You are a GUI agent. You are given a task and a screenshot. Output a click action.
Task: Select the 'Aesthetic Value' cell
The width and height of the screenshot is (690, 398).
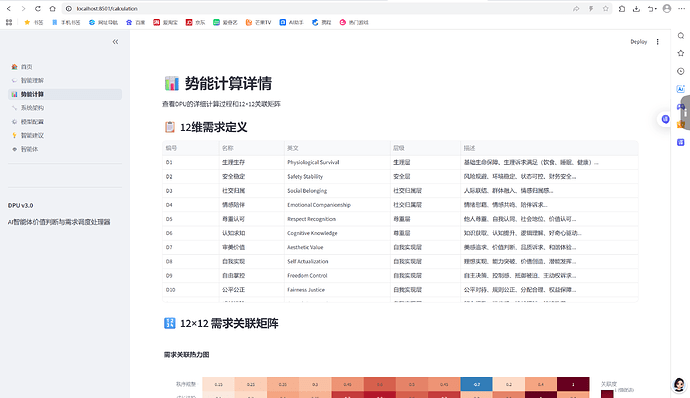[x=337, y=247]
